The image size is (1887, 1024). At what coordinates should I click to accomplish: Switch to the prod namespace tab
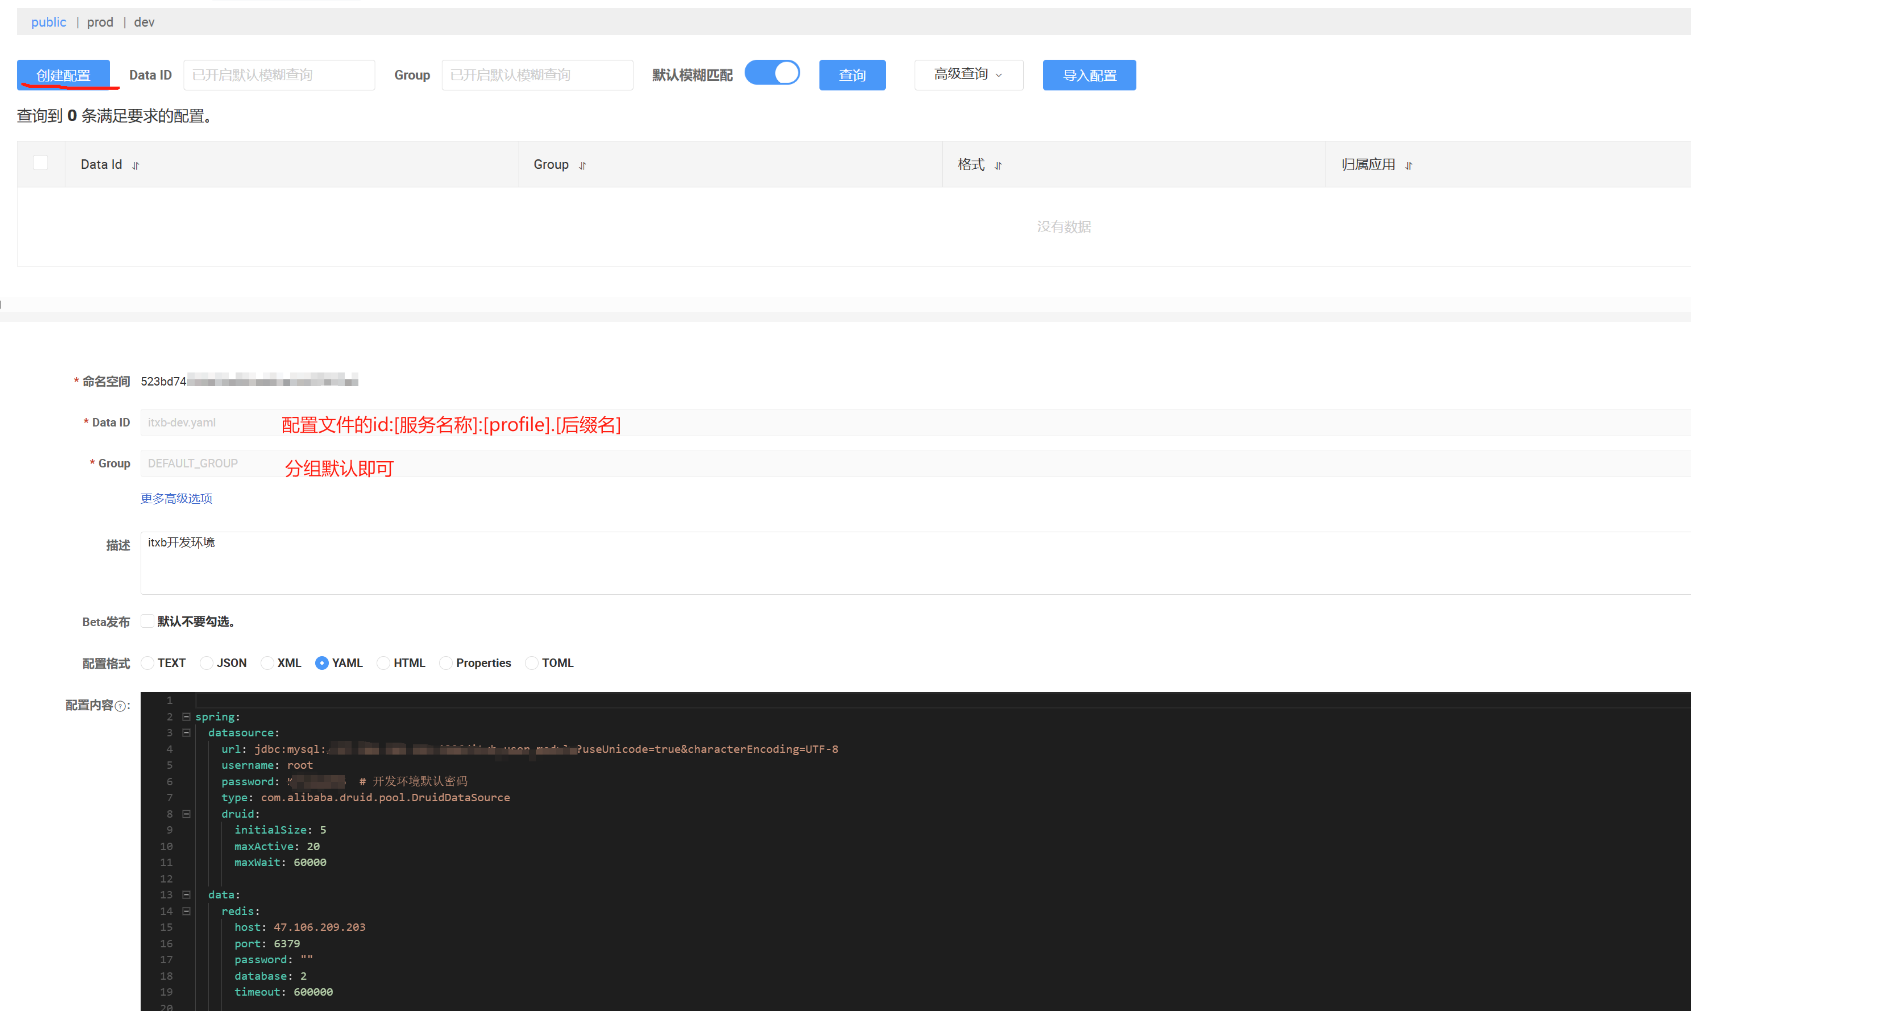pyautogui.click(x=100, y=21)
